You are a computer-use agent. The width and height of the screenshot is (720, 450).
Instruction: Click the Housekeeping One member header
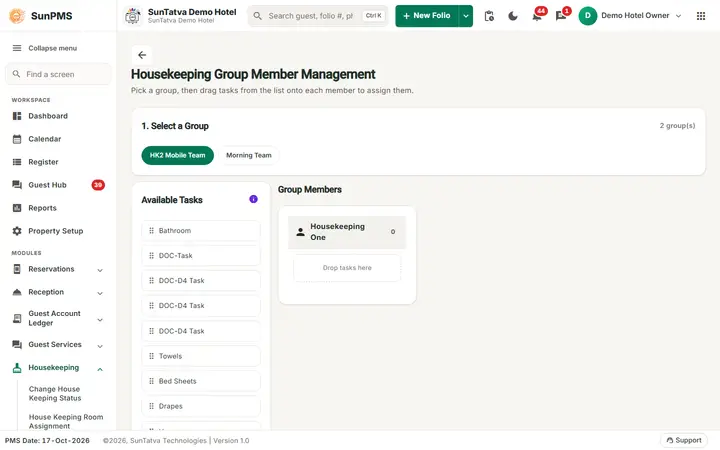pos(347,232)
